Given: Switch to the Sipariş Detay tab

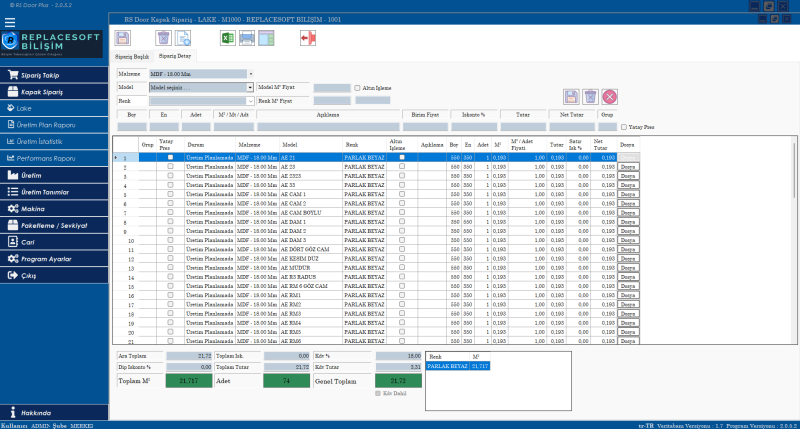Looking at the screenshot, I should point(174,56).
